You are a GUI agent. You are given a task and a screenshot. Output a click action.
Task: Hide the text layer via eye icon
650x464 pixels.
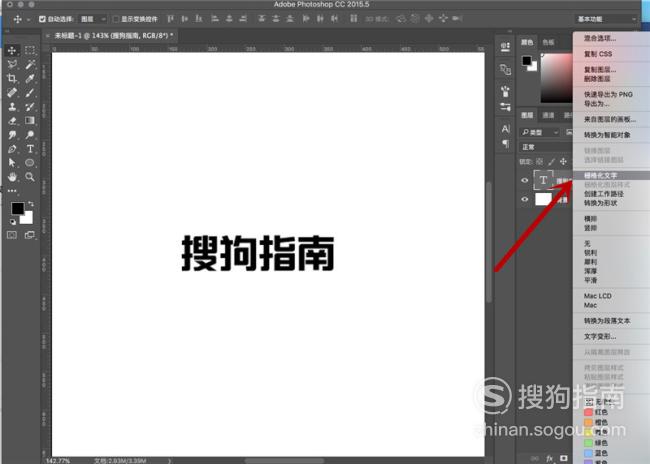click(x=524, y=180)
